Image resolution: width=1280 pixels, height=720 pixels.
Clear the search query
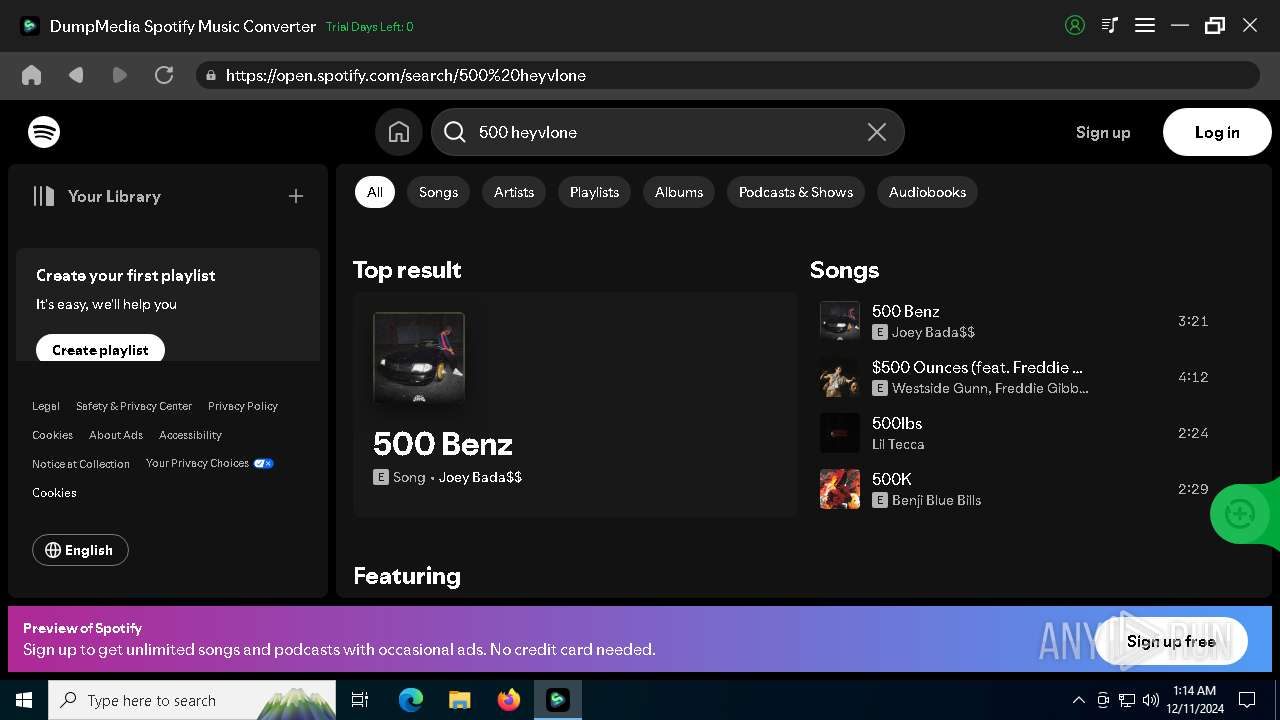877,132
